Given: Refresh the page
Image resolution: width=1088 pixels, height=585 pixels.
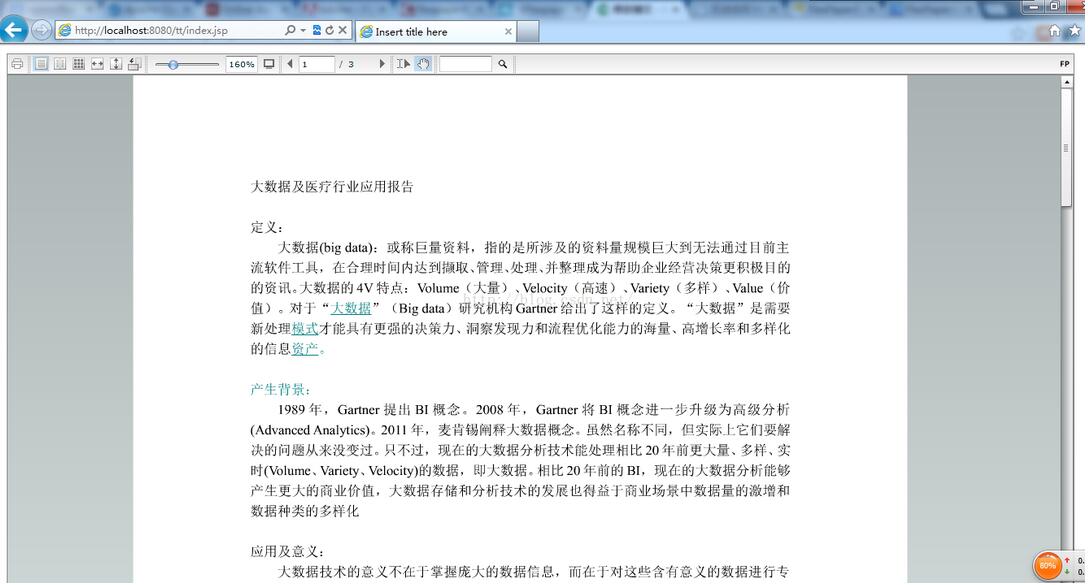Looking at the screenshot, I should point(330,30).
